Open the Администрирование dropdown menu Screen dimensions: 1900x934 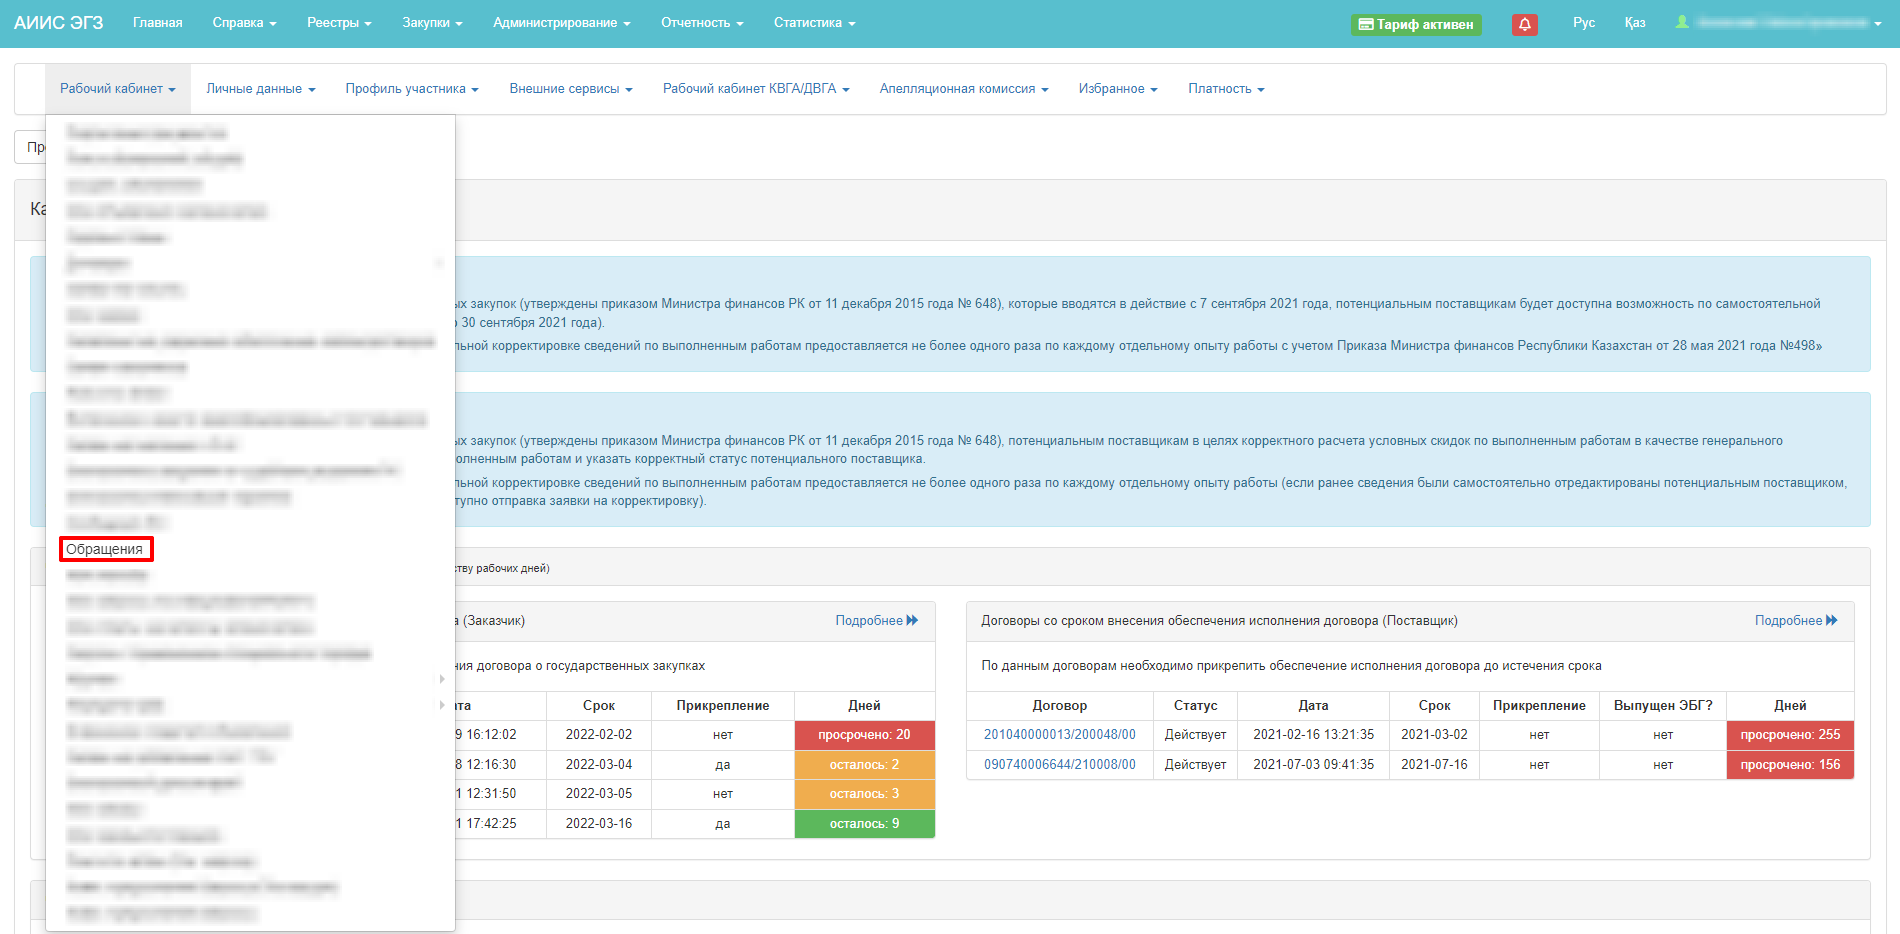(561, 23)
